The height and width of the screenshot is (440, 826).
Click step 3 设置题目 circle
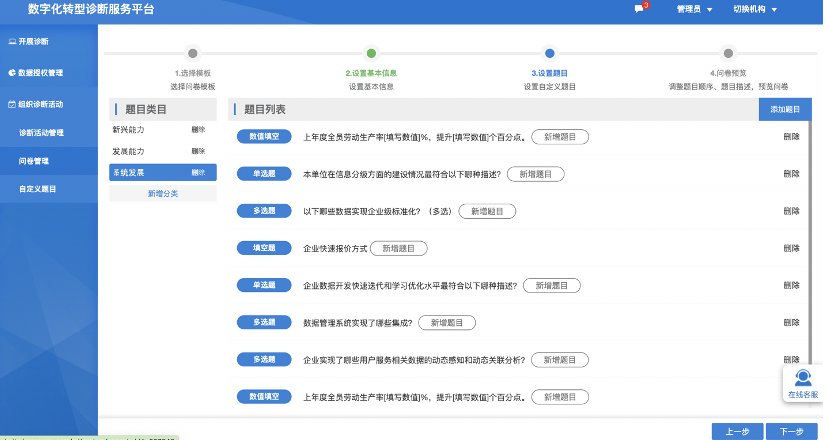click(549, 53)
